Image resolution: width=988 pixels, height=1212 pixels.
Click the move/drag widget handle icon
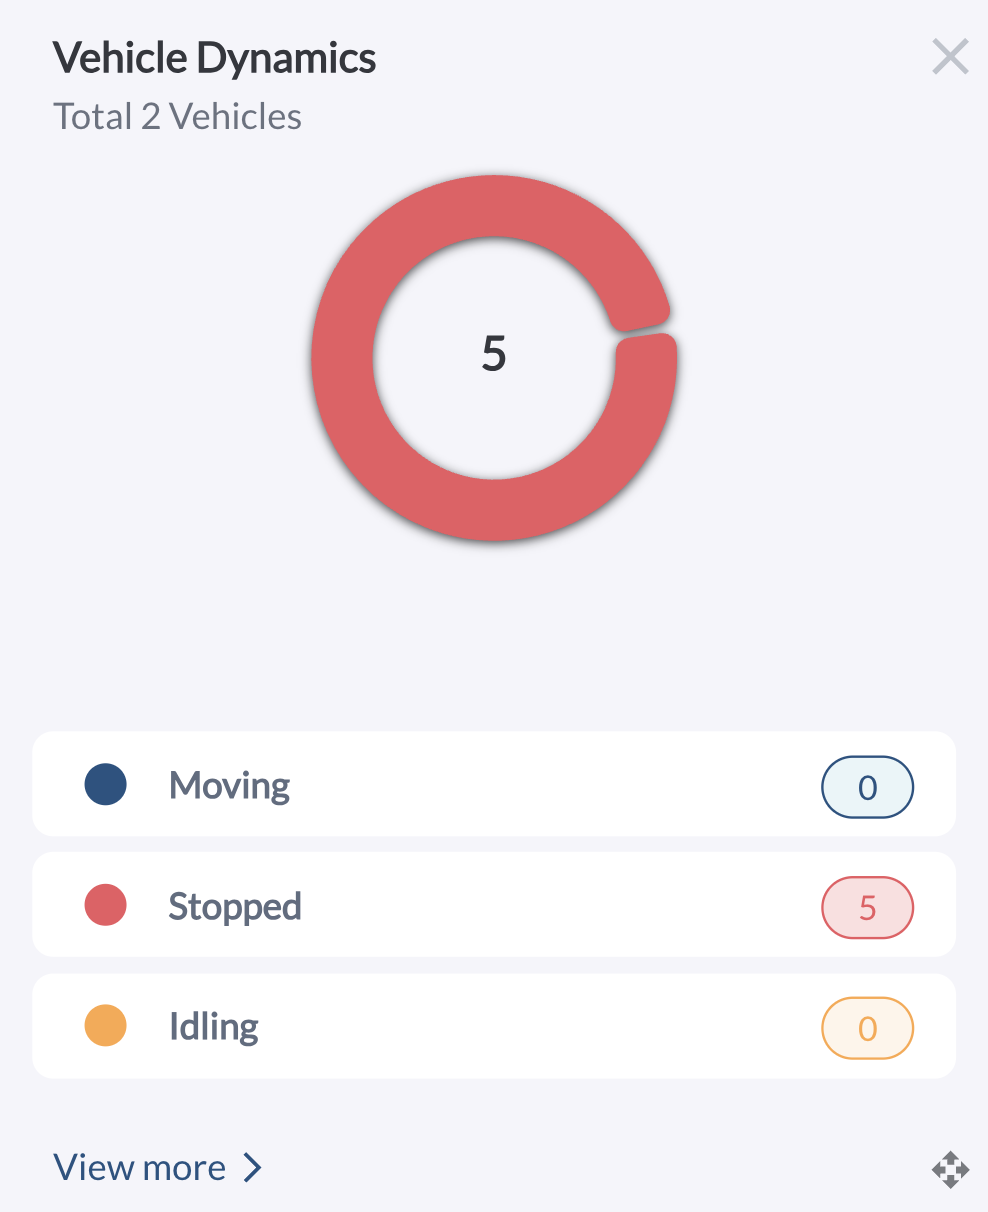click(x=950, y=1168)
